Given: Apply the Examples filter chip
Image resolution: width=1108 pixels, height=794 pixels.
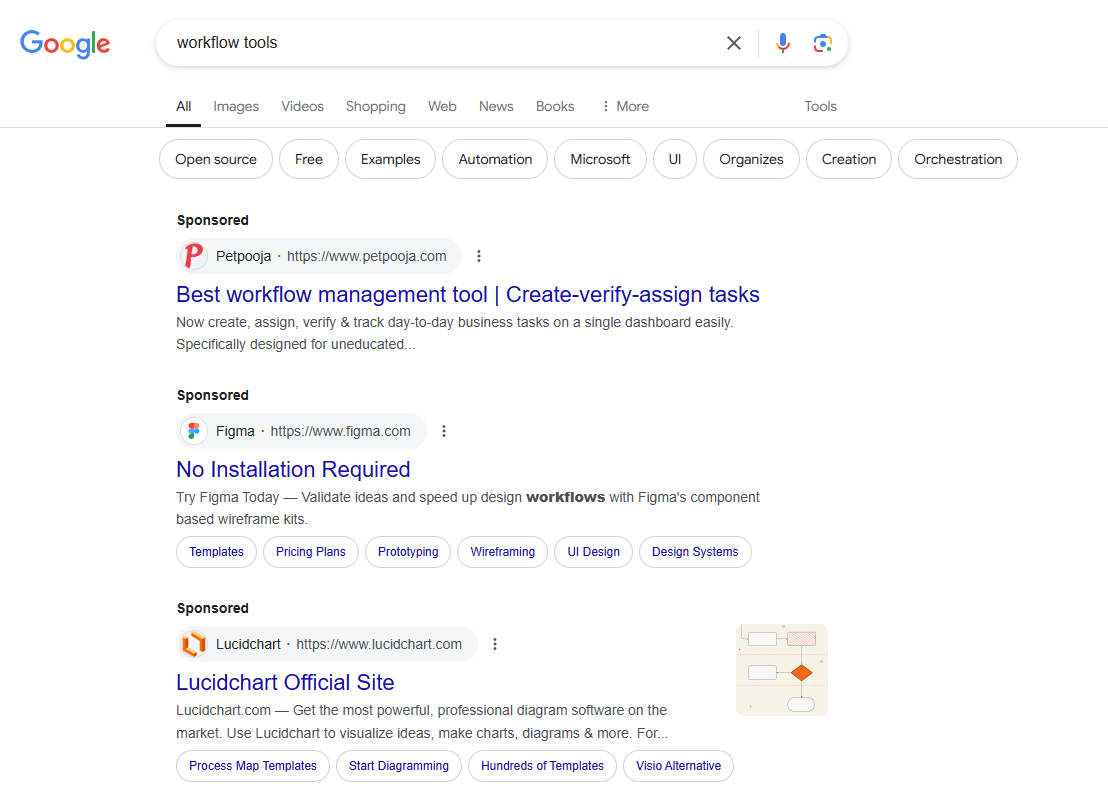Looking at the screenshot, I should coord(390,159).
